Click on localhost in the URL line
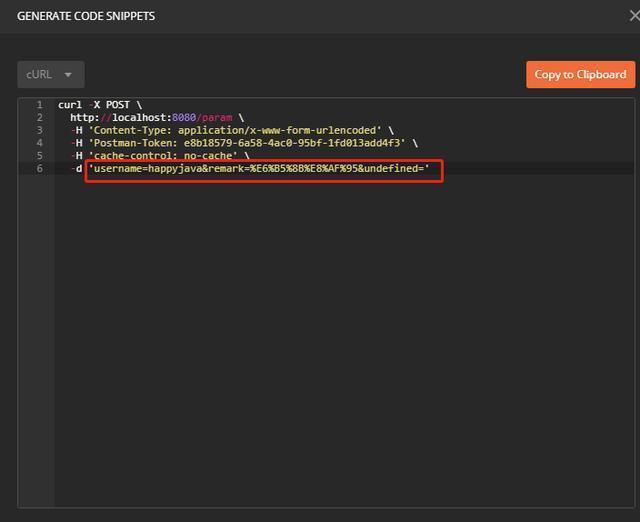The height and width of the screenshot is (522, 640). [140, 118]
